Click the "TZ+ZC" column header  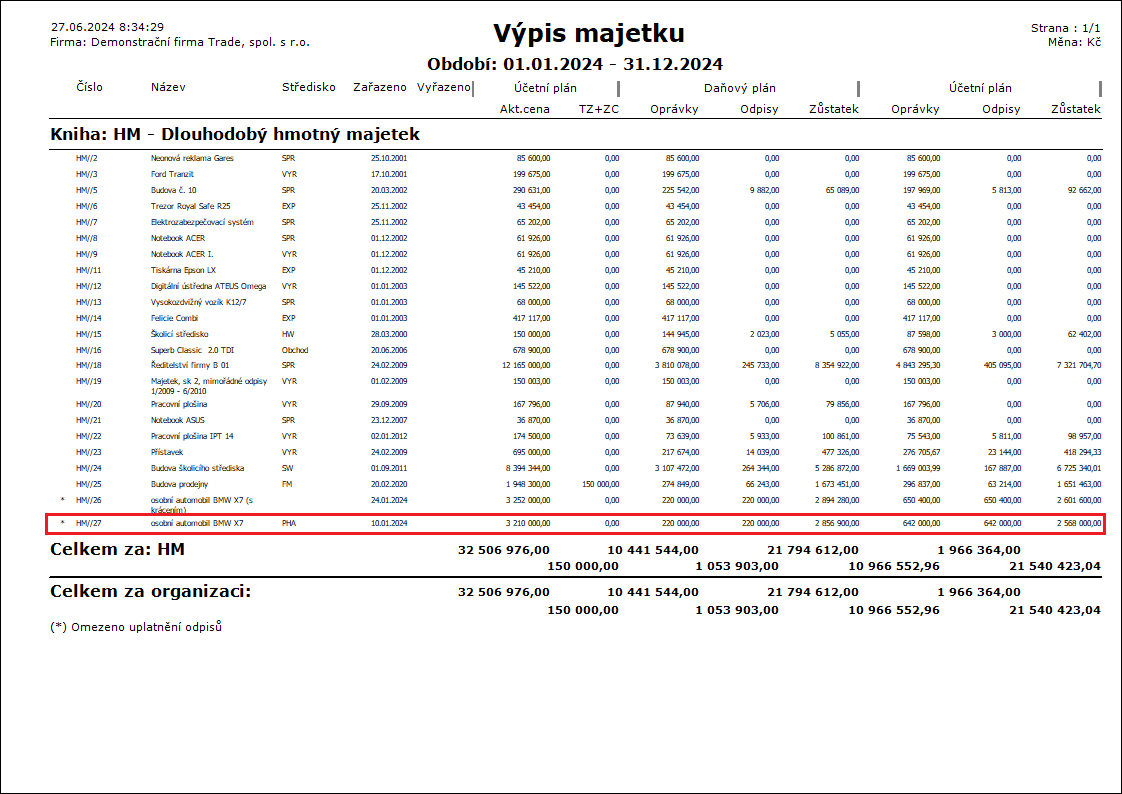coord(599,109)
